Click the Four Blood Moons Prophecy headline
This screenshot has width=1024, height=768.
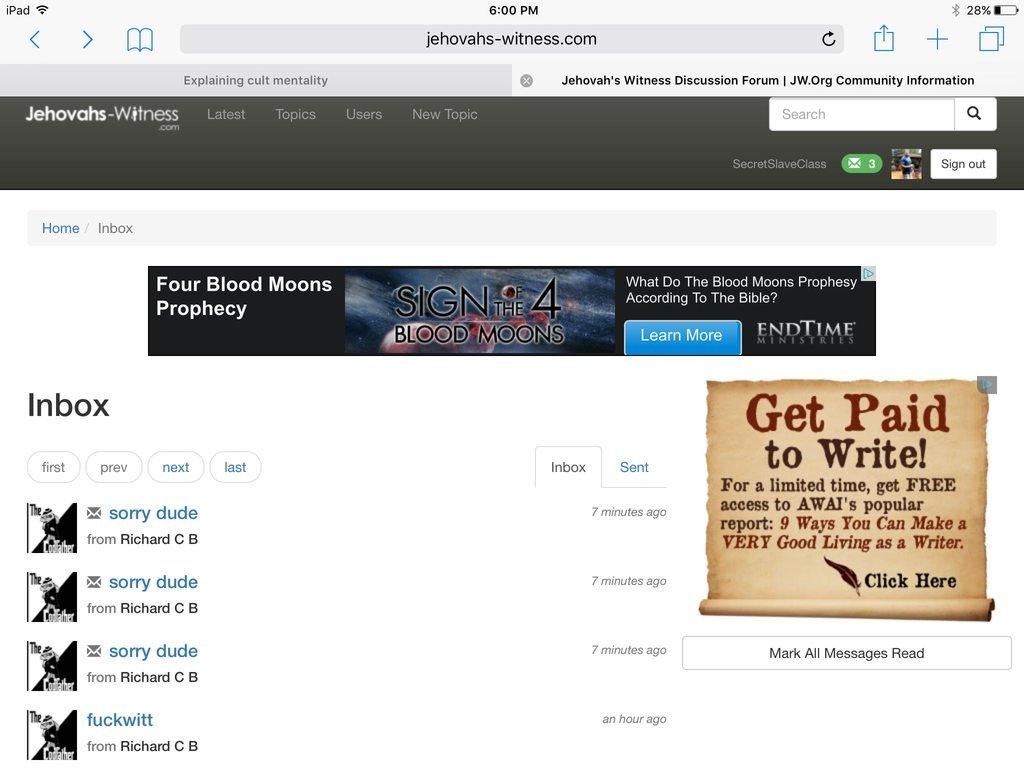click(244, 296)
